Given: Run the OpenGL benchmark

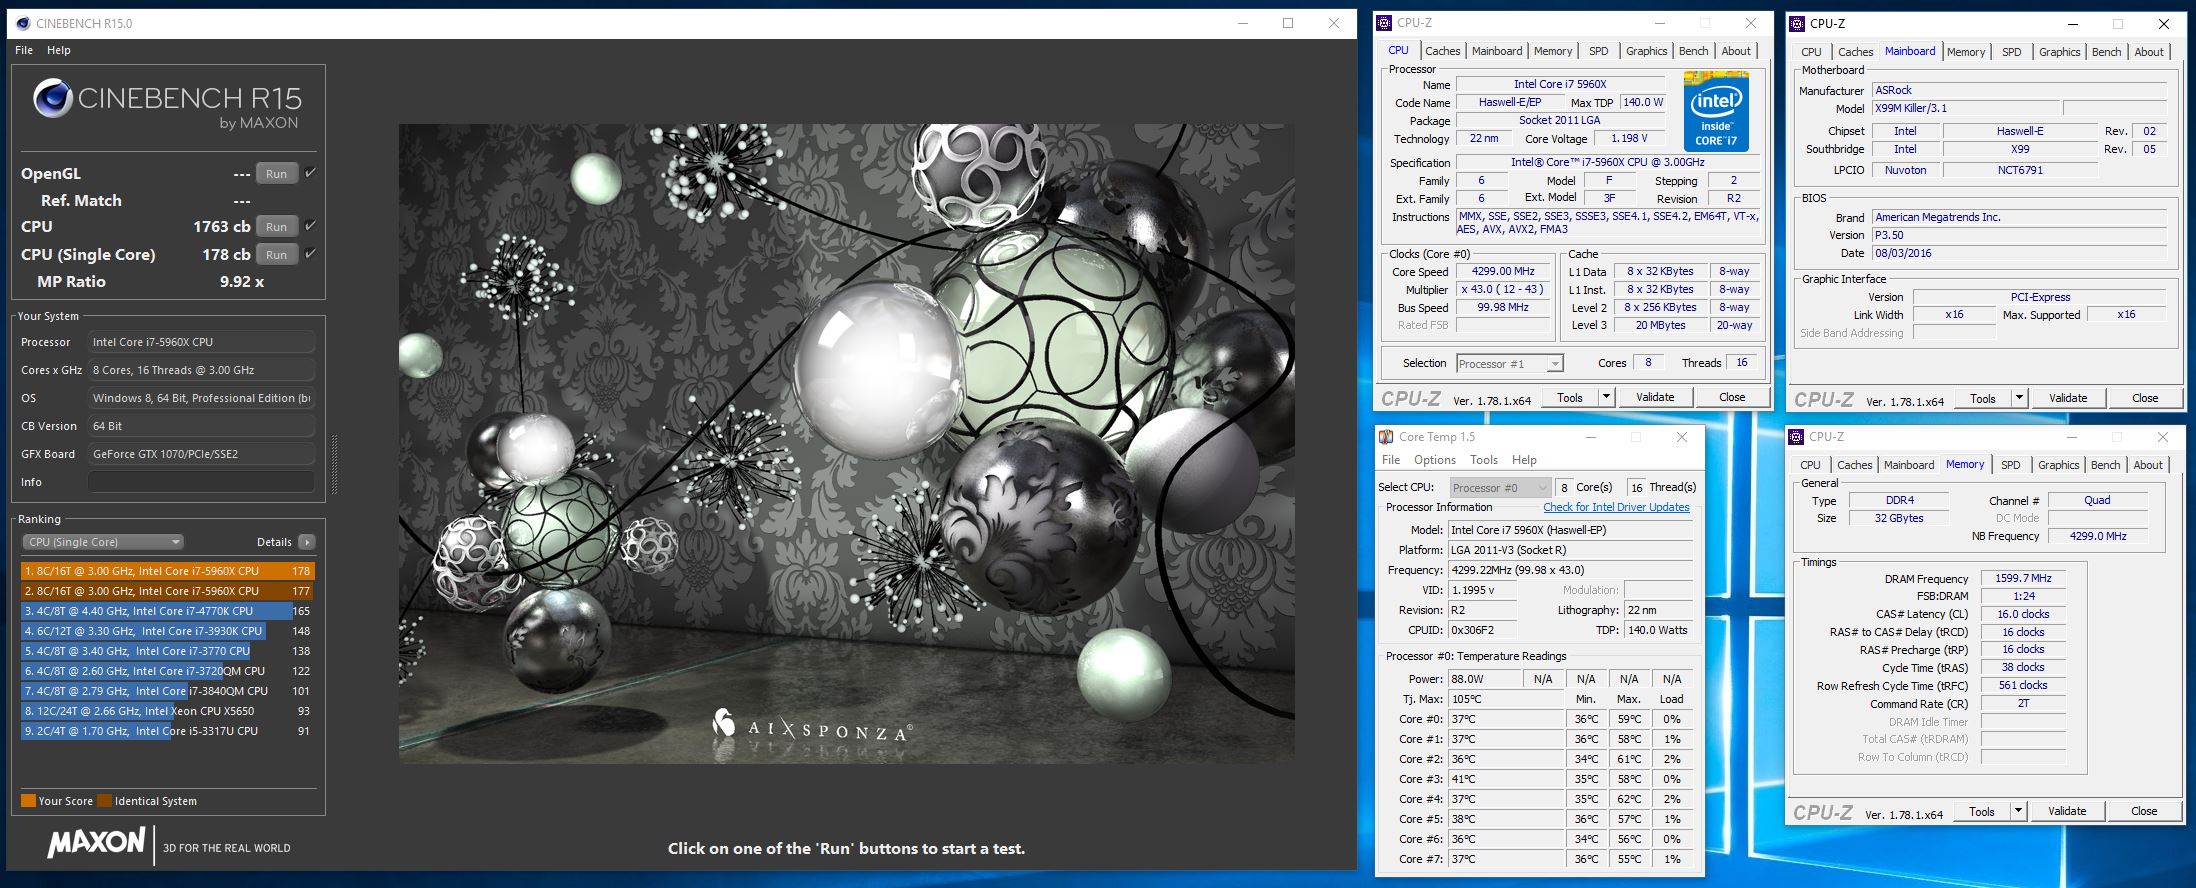Looking at the screenshot, I should click(x=276, y=174).
